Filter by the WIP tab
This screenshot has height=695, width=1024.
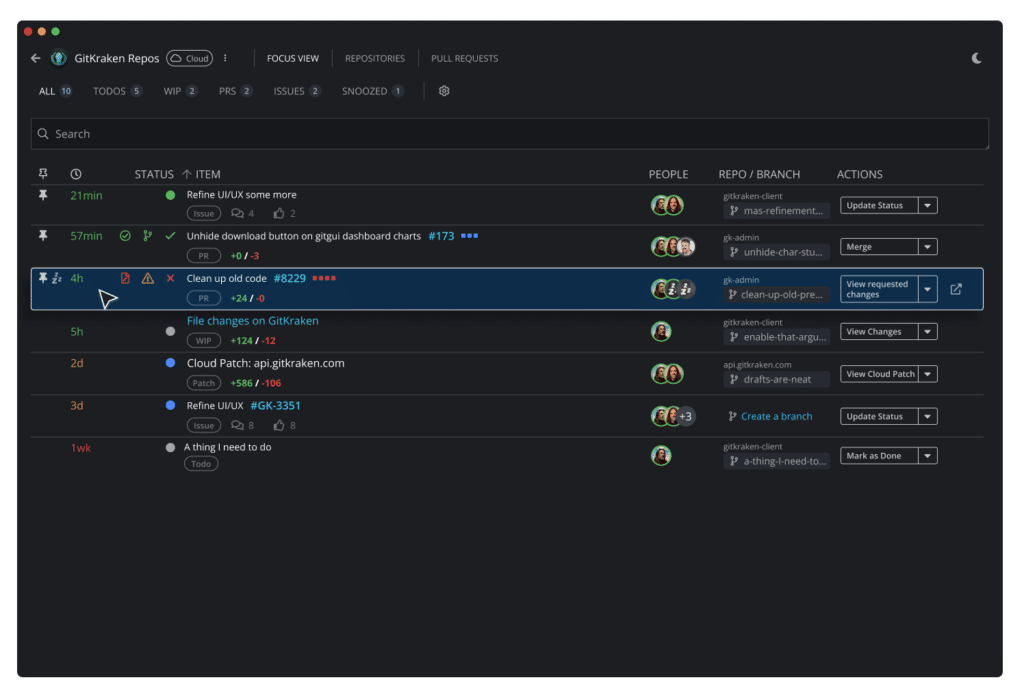point(180,91)
